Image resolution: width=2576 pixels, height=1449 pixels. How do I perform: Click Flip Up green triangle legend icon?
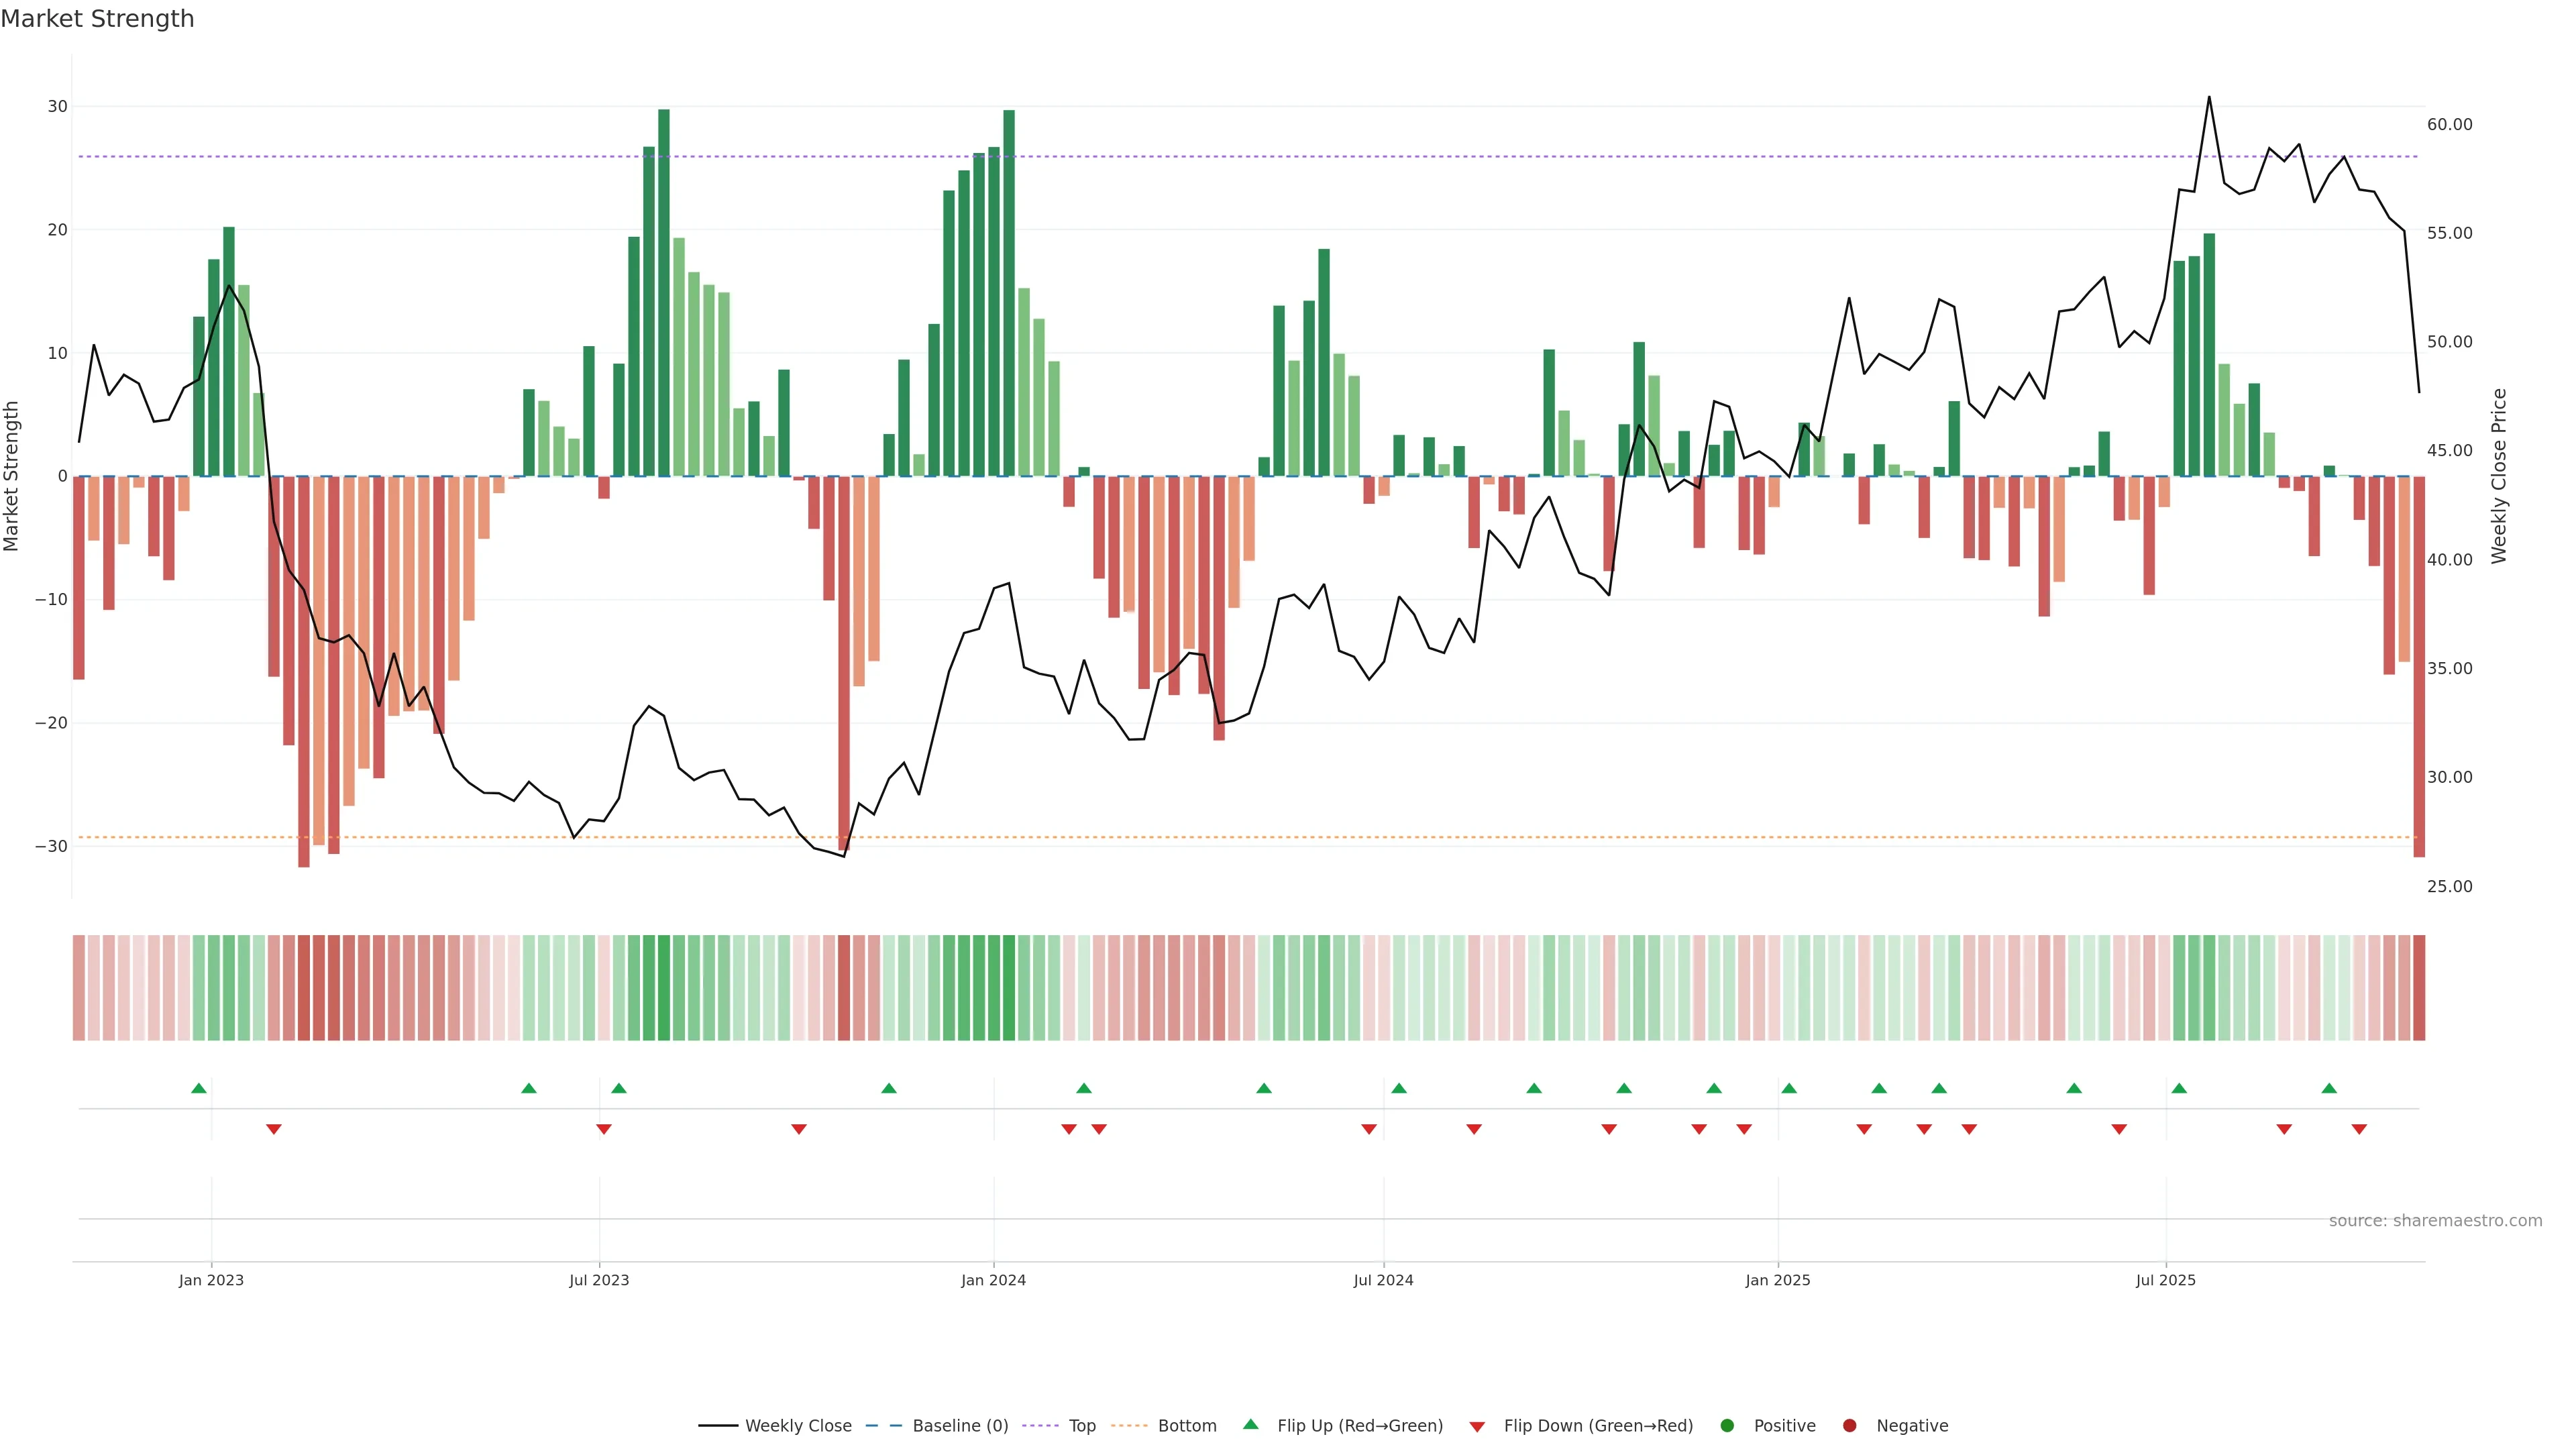point(1250,1424)
